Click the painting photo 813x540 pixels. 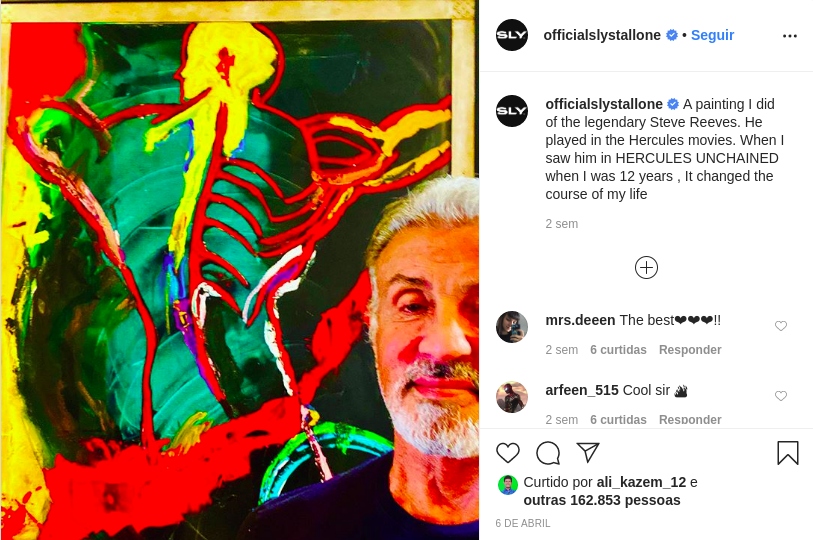239,270
